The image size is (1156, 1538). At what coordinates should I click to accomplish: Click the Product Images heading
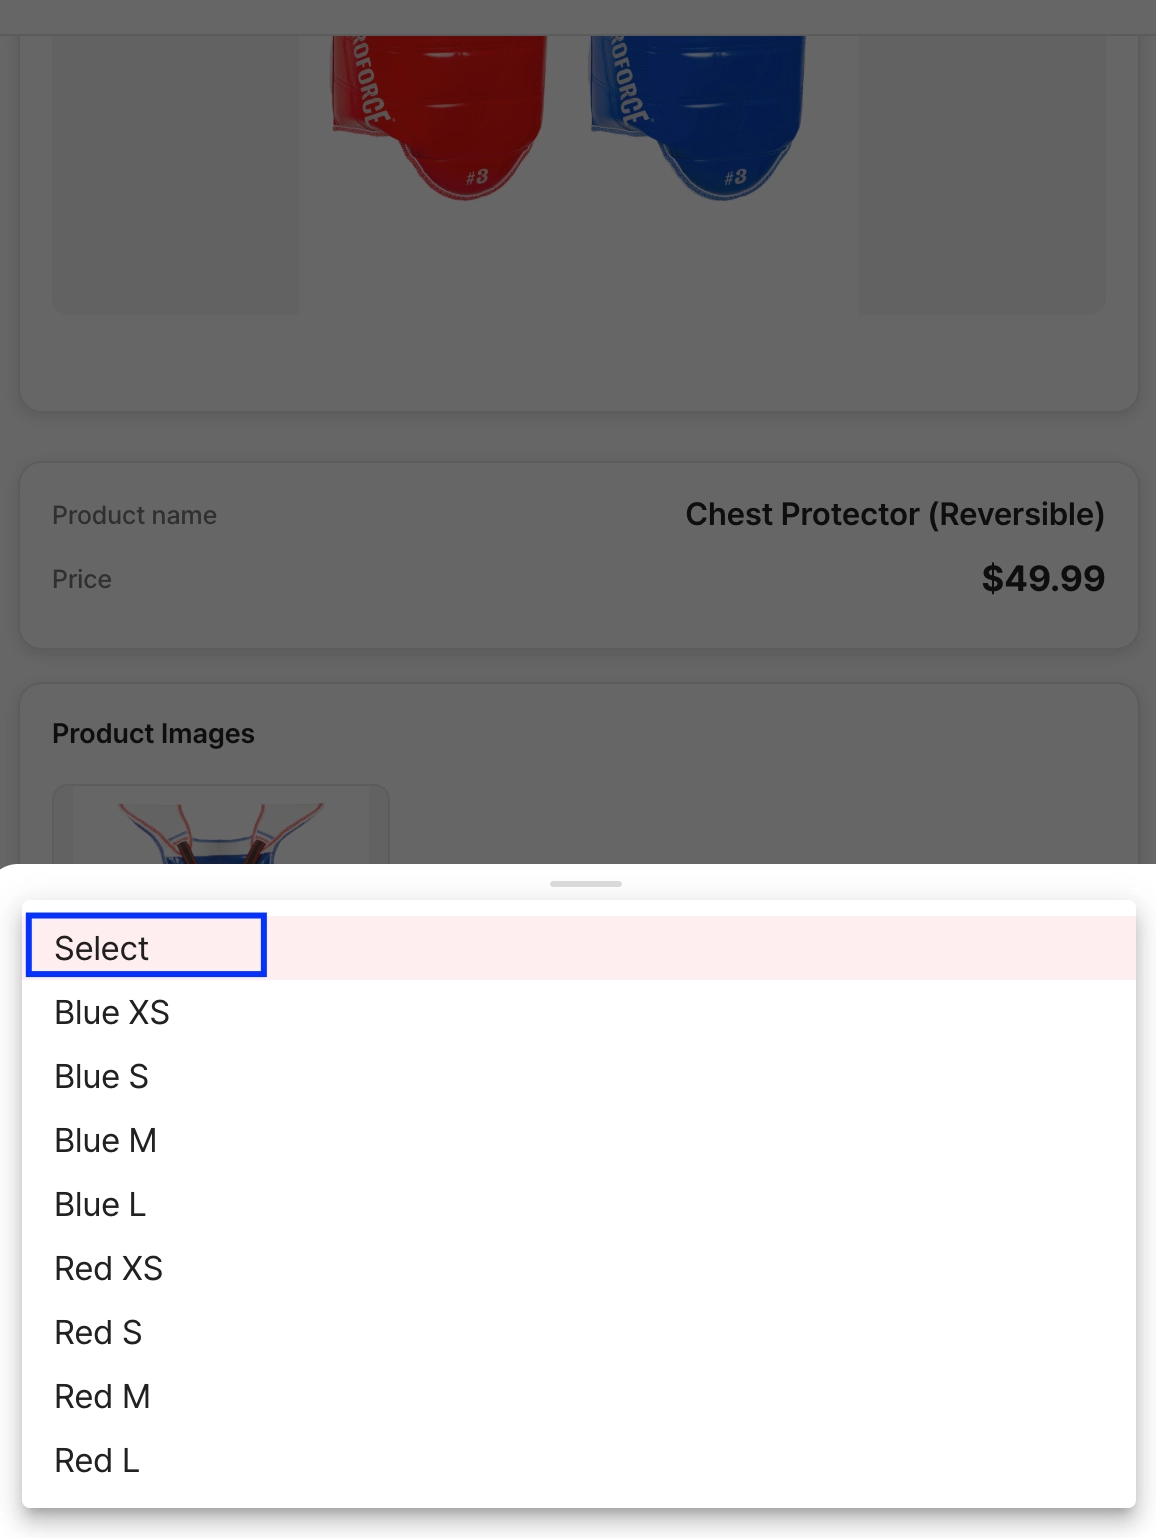pyautogui.click(x=153, y=733)
